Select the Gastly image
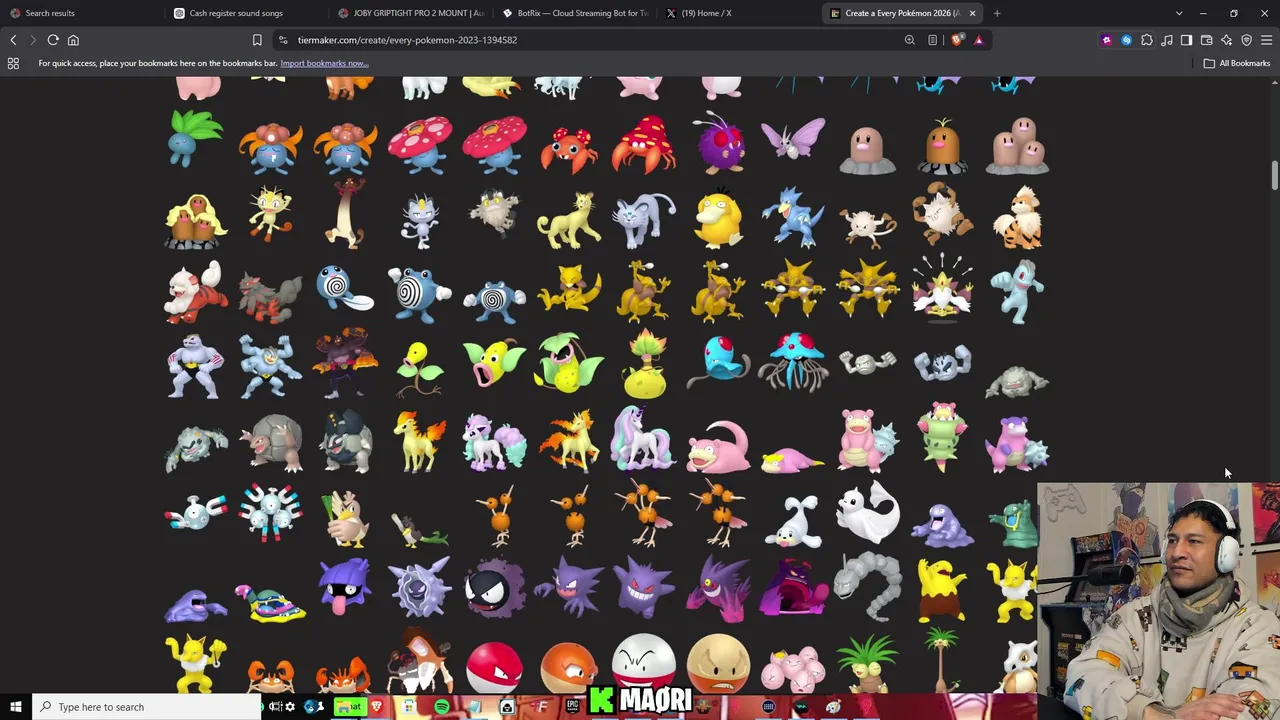The image size is (1280, 720). 494,587
